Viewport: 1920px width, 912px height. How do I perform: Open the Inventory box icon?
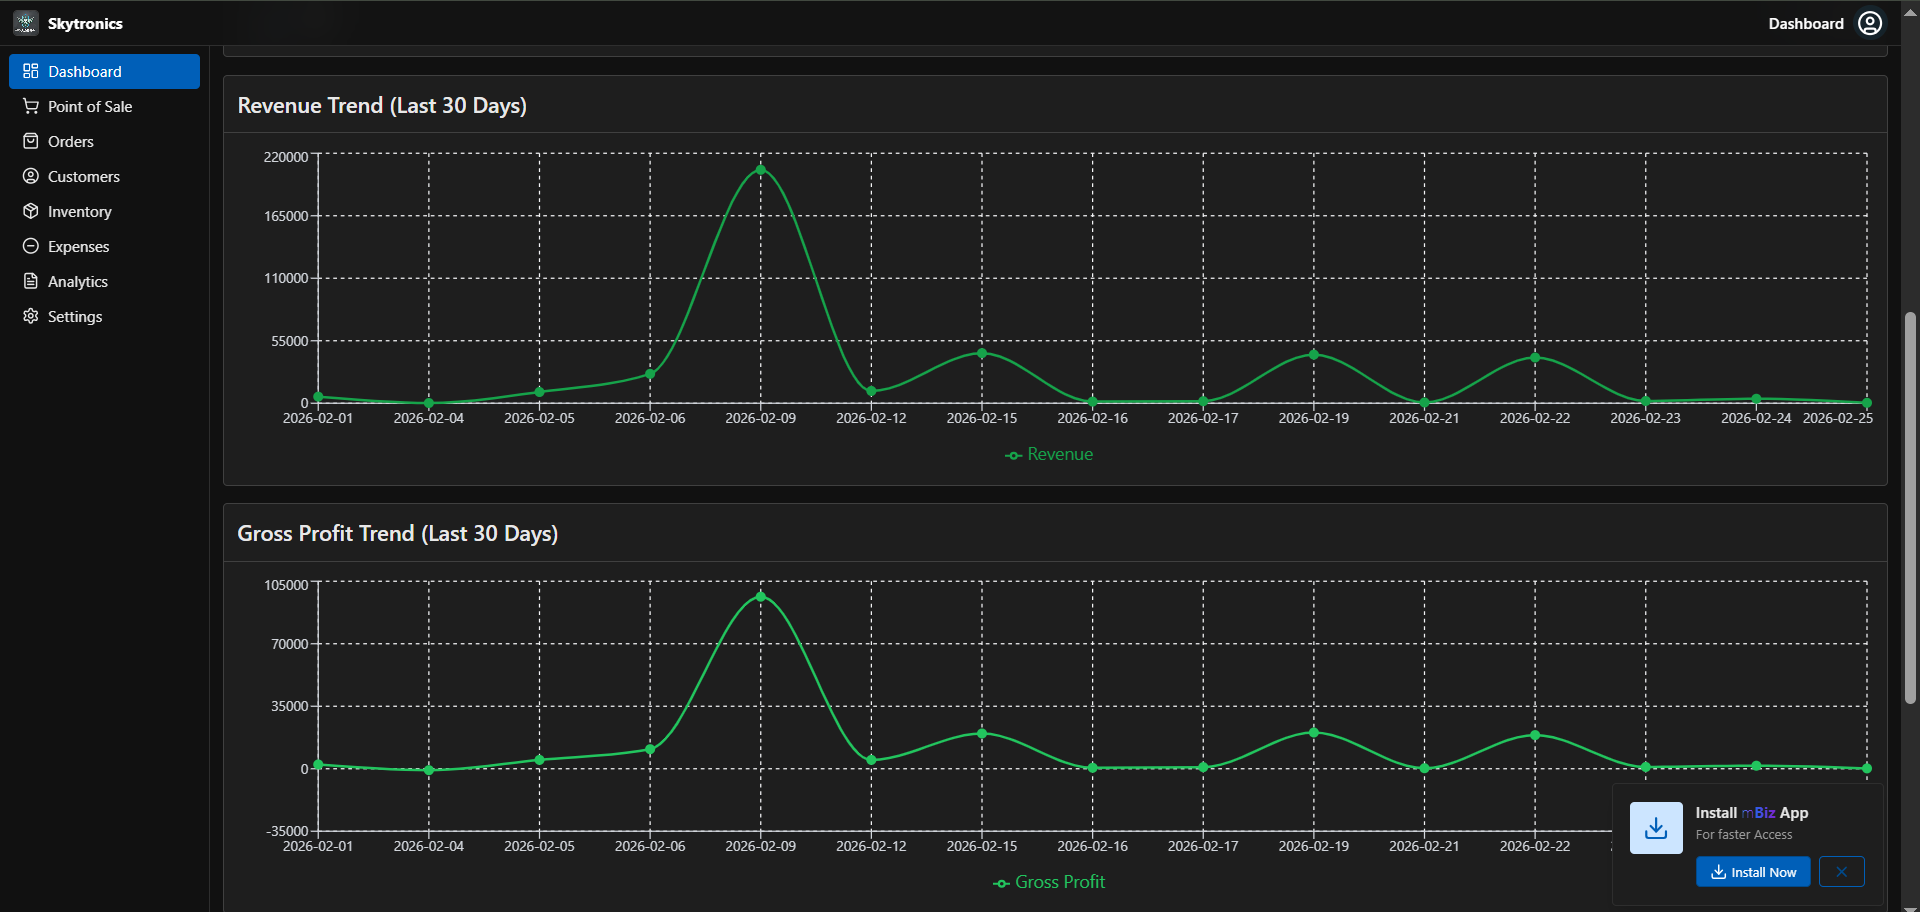coord(30,211)
